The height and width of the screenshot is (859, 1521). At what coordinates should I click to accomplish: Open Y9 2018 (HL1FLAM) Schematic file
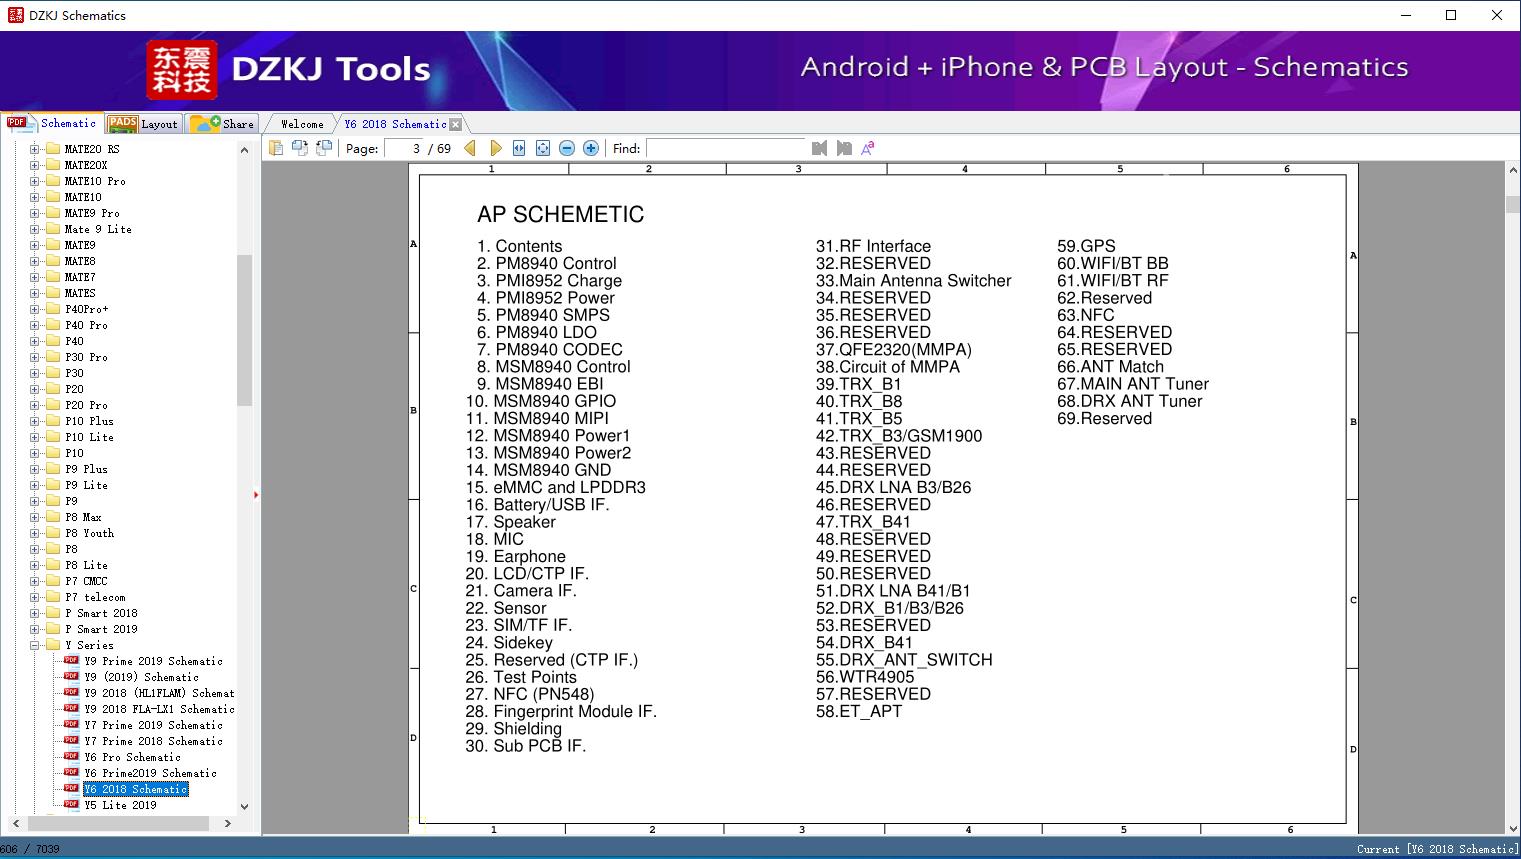(x=159, y=693)
